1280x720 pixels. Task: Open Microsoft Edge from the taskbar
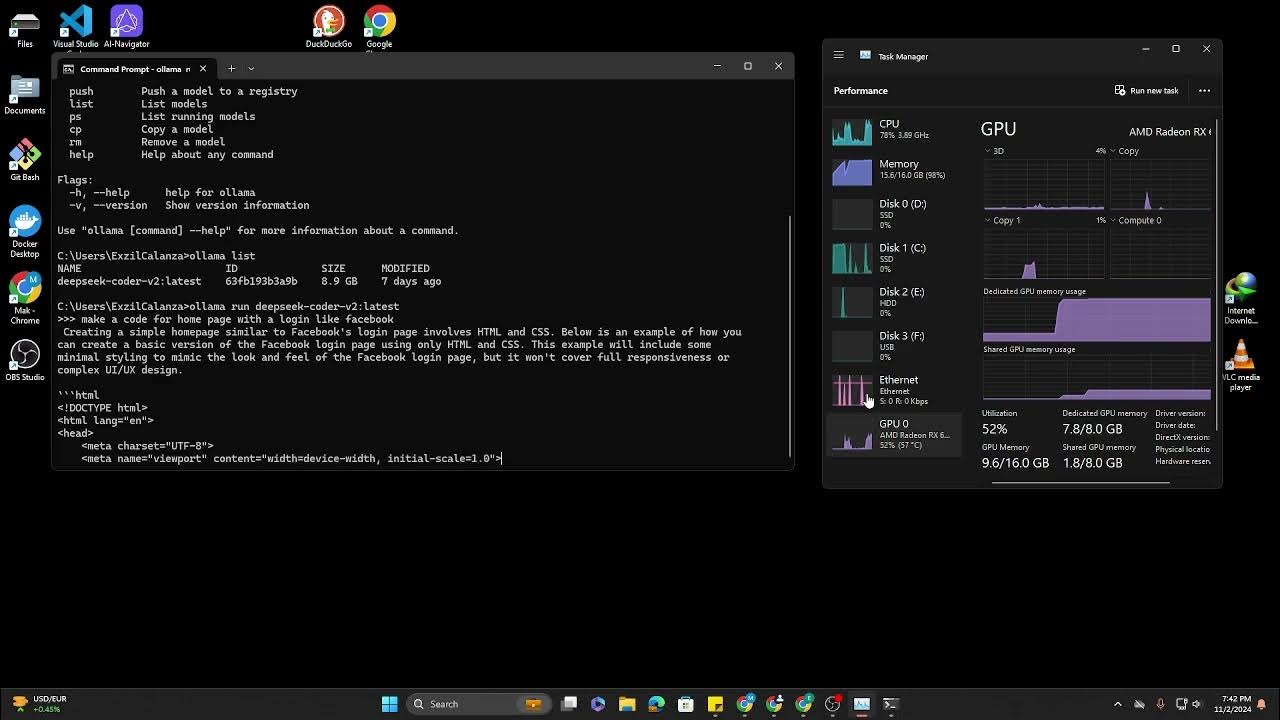tap(656, 704)
